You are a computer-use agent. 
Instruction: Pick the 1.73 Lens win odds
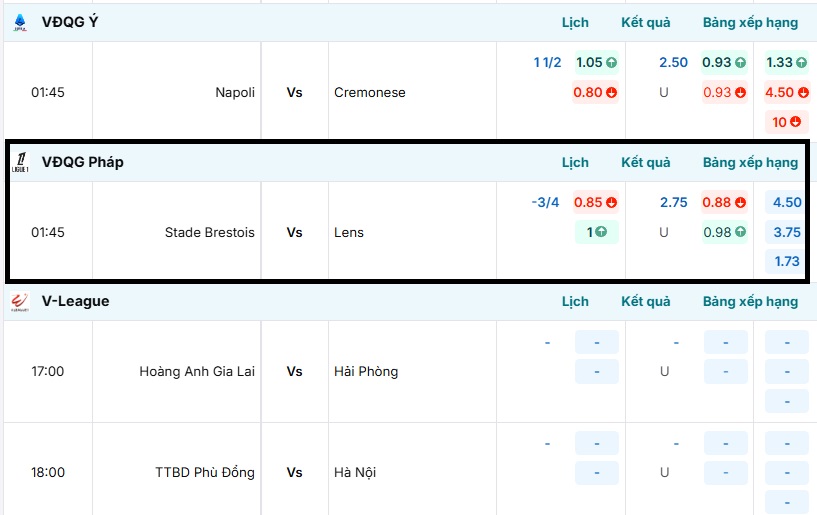pyautogui.click(x=786, y=261)
